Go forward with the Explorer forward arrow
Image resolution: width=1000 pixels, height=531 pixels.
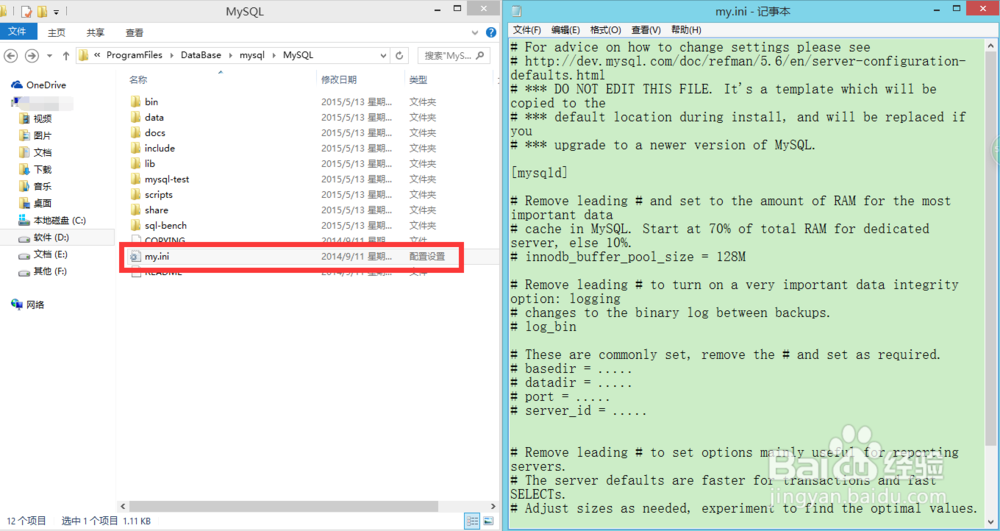pyautogui.click(x=31, y=55)
